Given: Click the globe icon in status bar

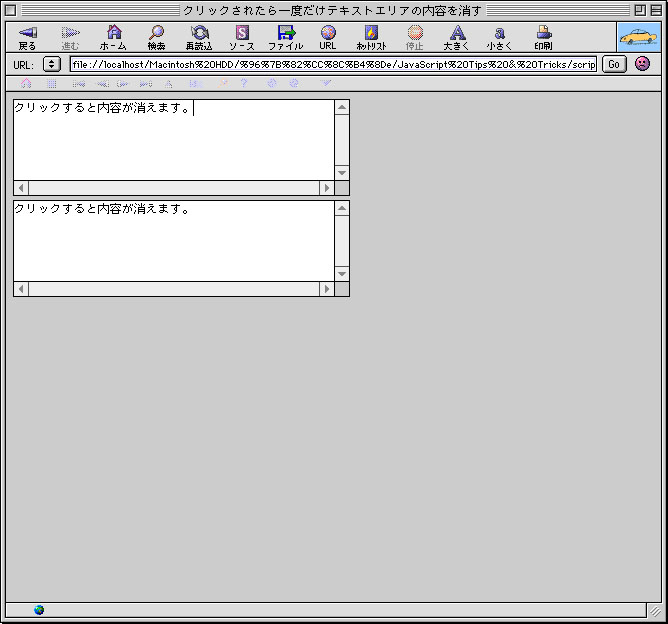Looking at the screenshot, I should [x=39, y=610].
